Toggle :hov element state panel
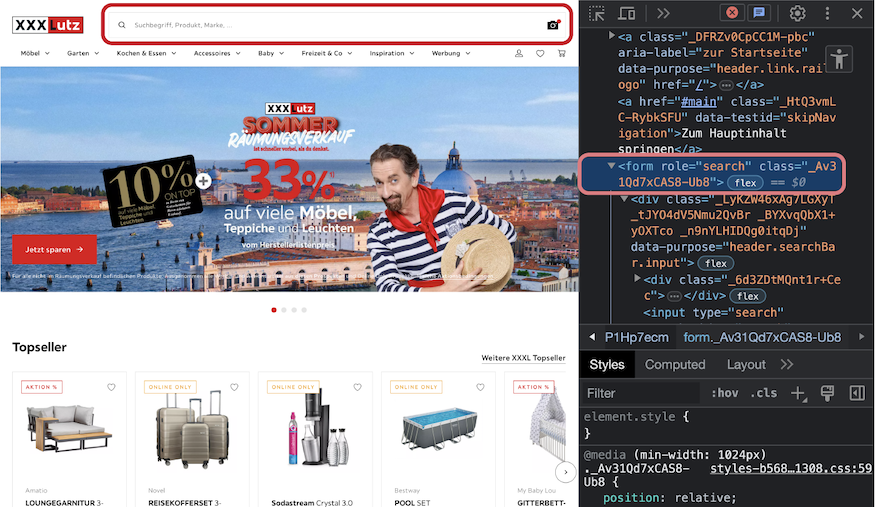875x507 pixels. tap(724, 393)
